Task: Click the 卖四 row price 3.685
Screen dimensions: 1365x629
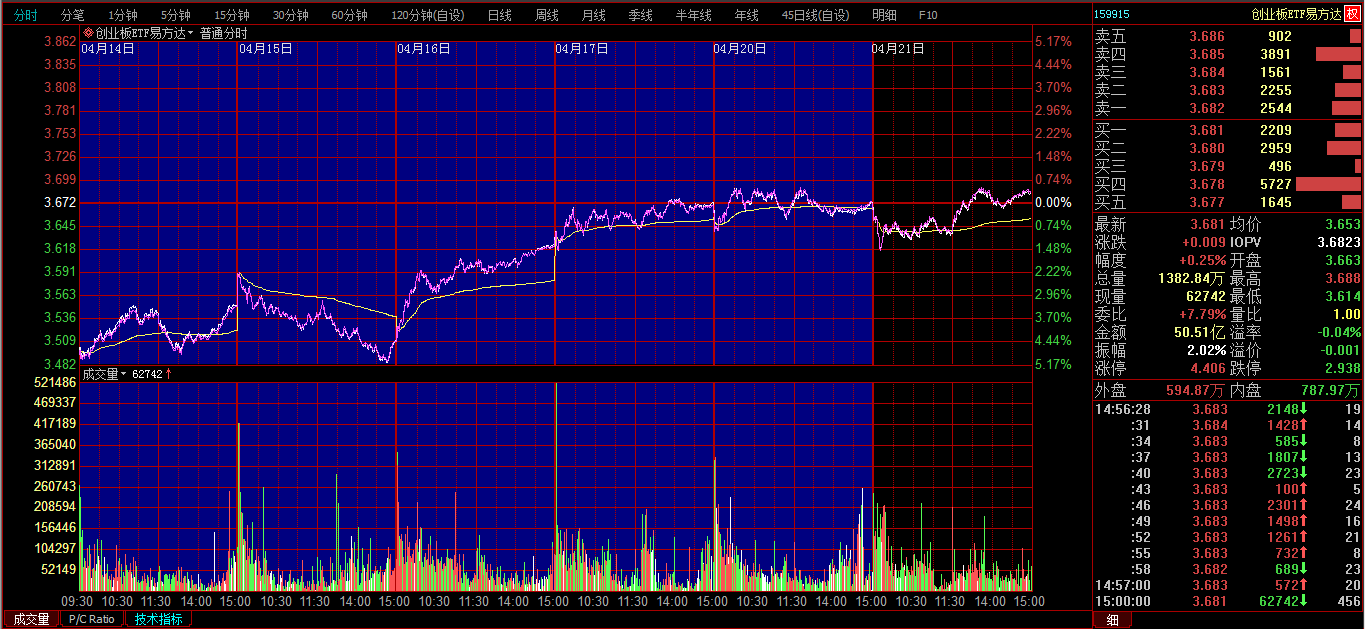Action: click(x=1206, y=54)
